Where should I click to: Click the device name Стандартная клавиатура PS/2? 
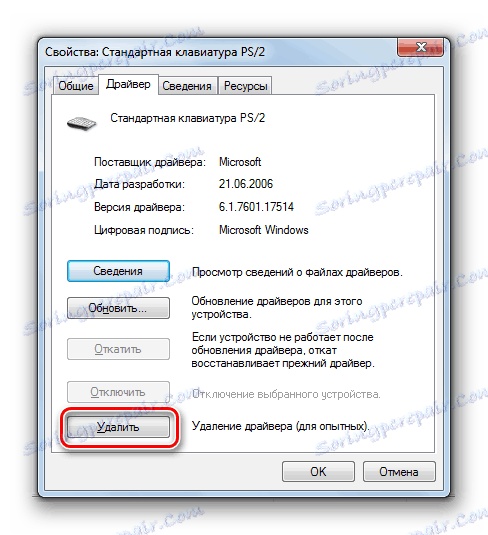[x=187, y=118]
